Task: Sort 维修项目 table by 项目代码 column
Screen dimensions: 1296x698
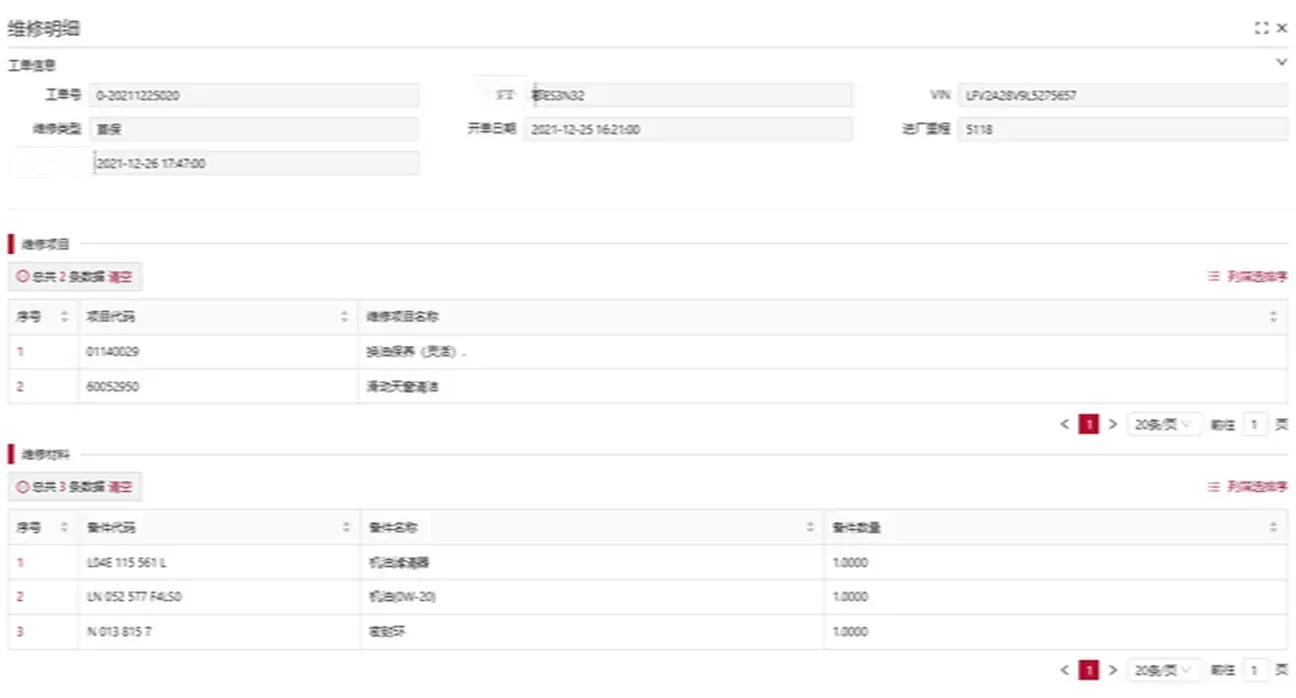Action: click(x=344, y=317)
